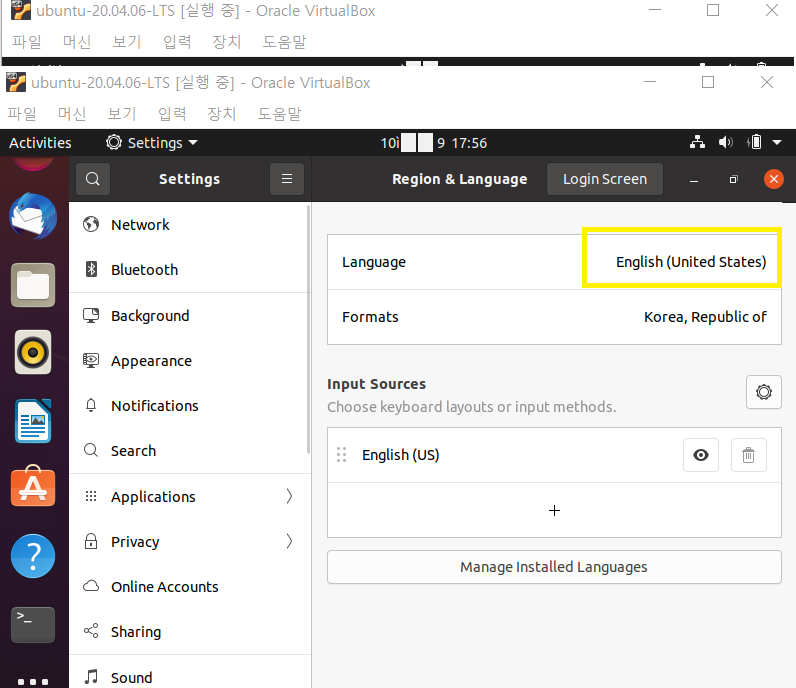Open the Settings search icon
This screenshot has width=796, height=688.
coord(93,179)
